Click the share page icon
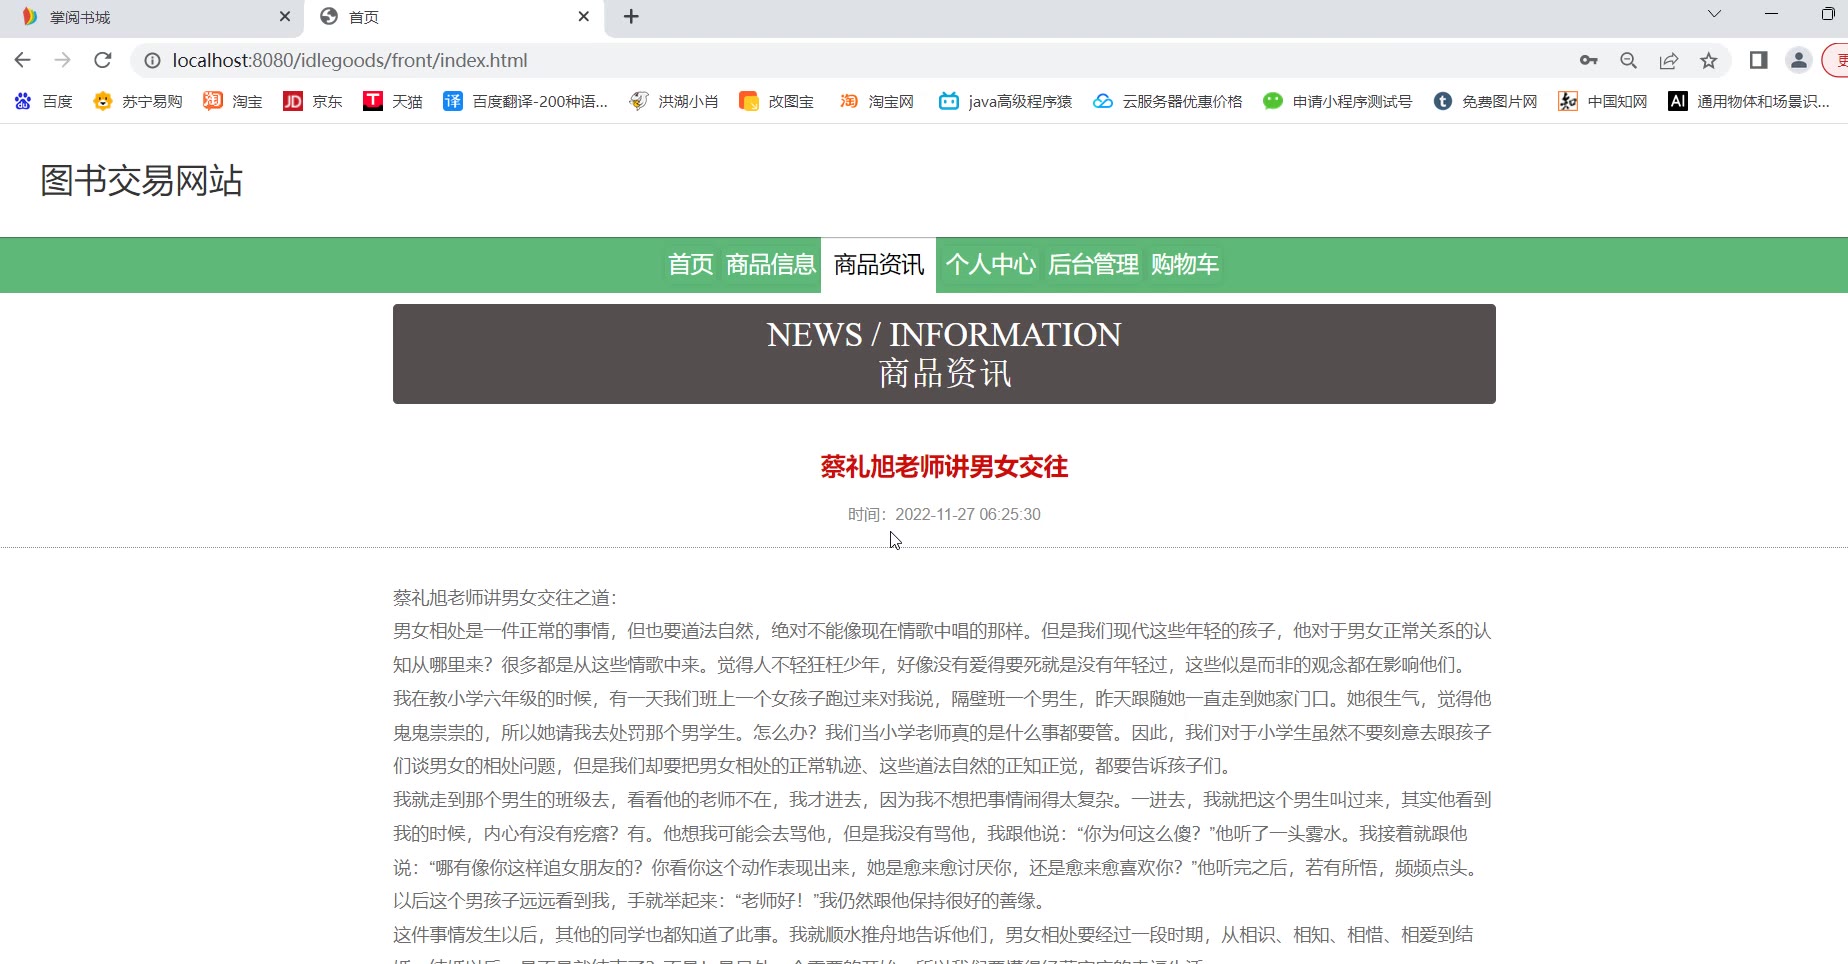Viewport: 1848px width, 964px height. pos(1668,60)
